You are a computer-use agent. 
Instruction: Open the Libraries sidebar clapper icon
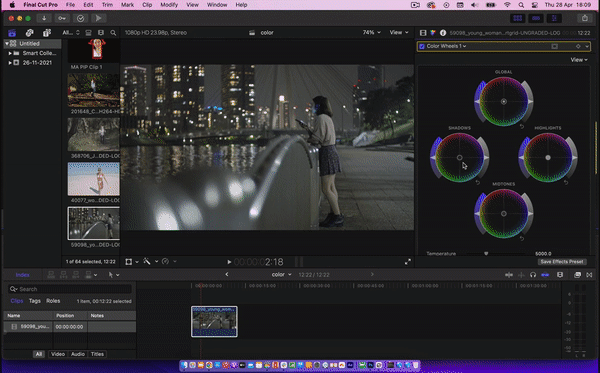pos(12,33)
